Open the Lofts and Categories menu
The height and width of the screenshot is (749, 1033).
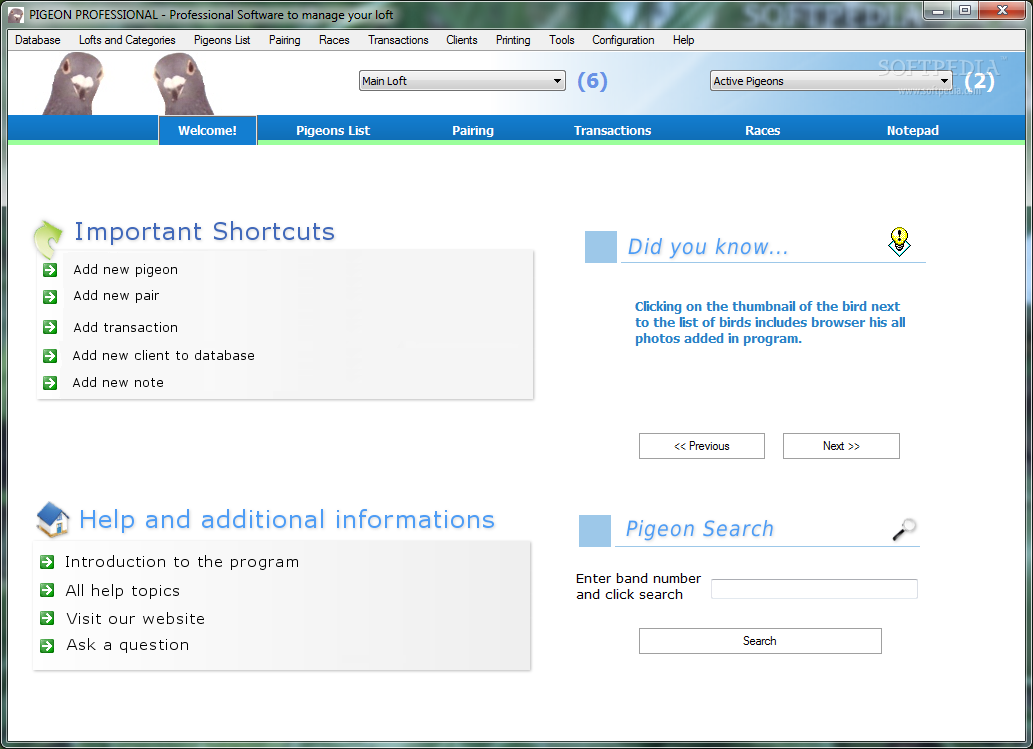point(127,40)
